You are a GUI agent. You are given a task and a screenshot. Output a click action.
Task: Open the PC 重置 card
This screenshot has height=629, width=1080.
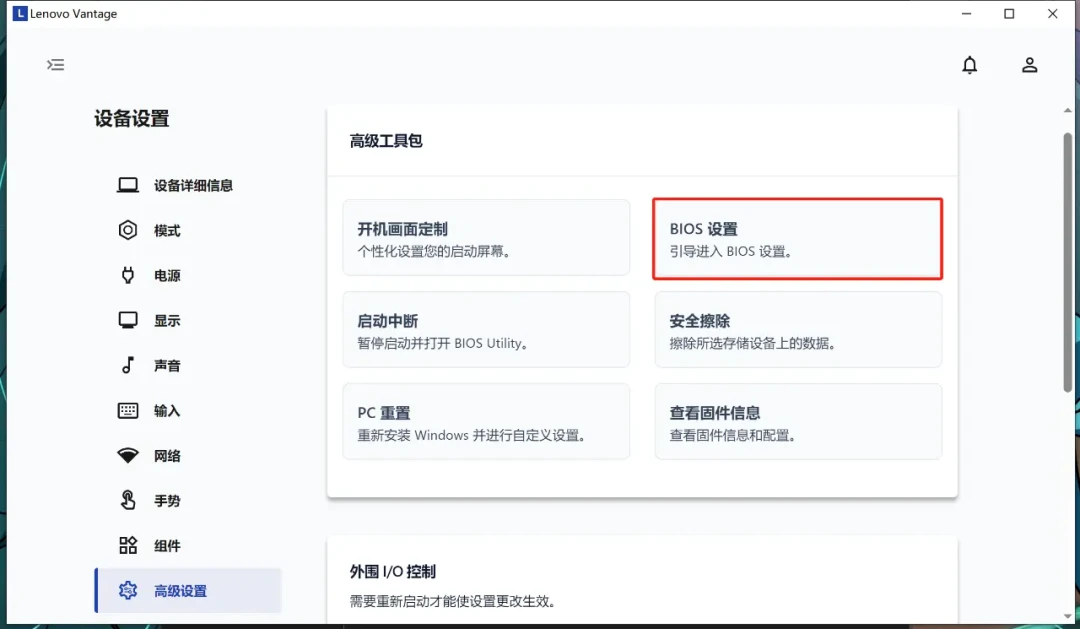pyautogui.click(x=486, y=421)
